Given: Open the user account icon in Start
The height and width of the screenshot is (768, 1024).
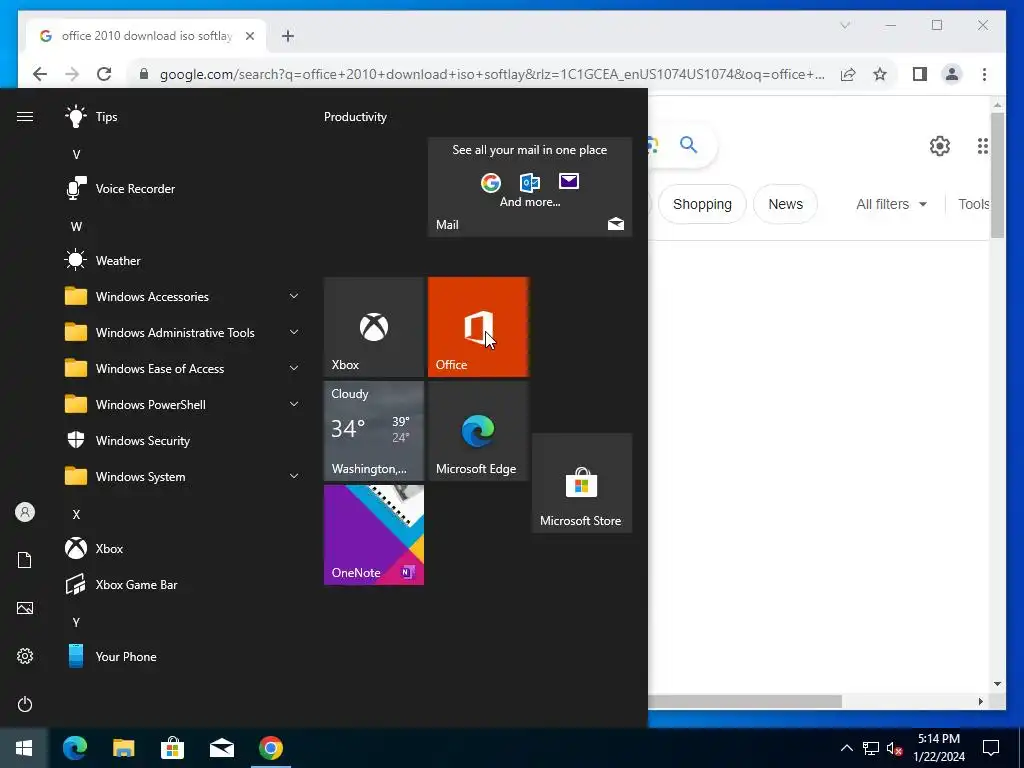Looking at the screenshot, I should point(25,512).
